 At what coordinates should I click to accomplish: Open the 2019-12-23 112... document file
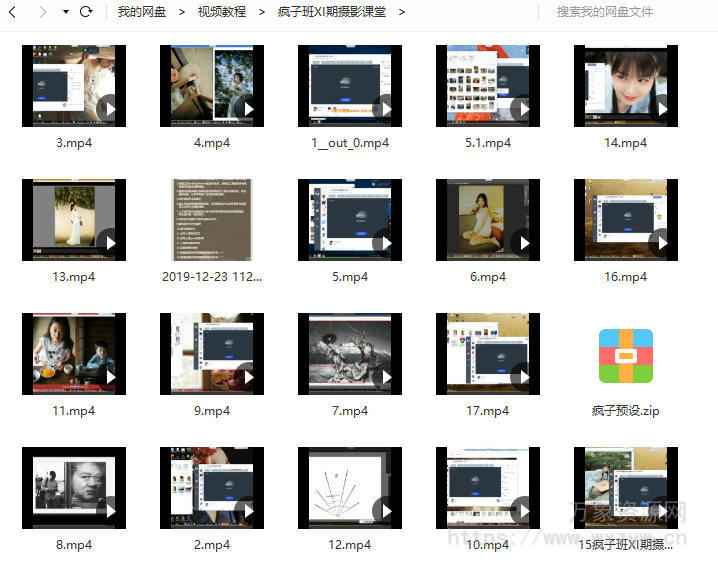[211, 220]
